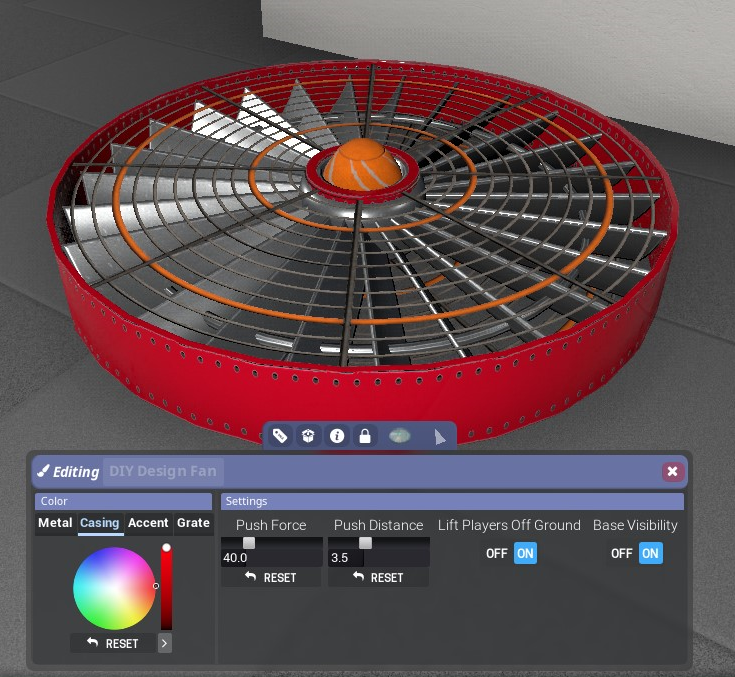Click the Base Visibility label
The height and width of the screenshot is (677, 735).
[x=635, y=525]
